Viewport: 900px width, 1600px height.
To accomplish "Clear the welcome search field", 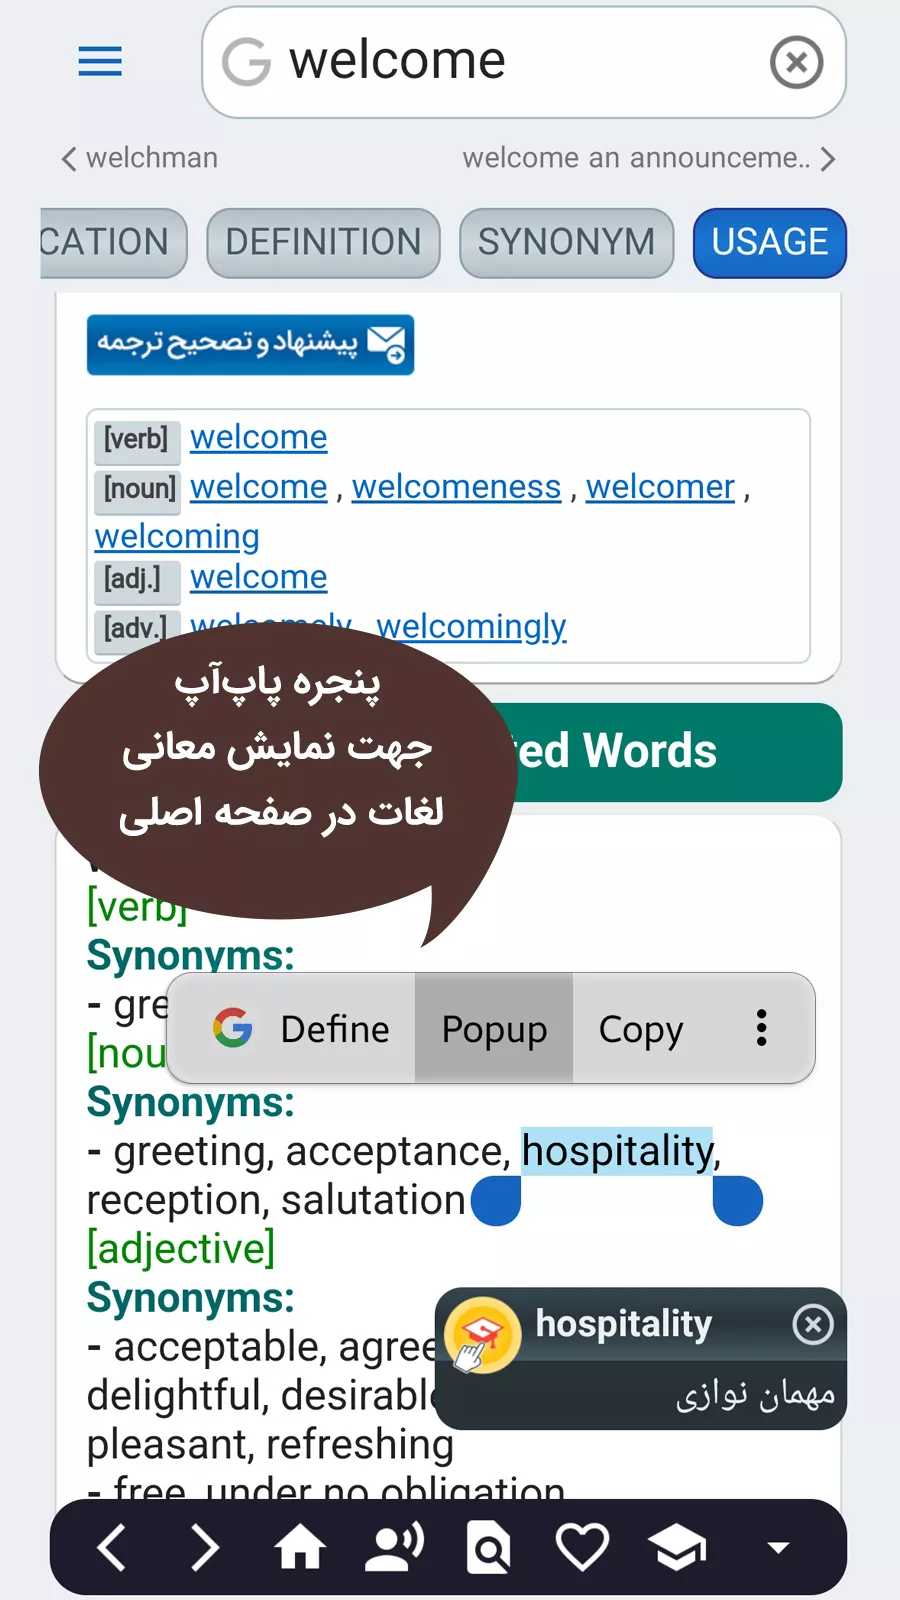I will 796,63.
